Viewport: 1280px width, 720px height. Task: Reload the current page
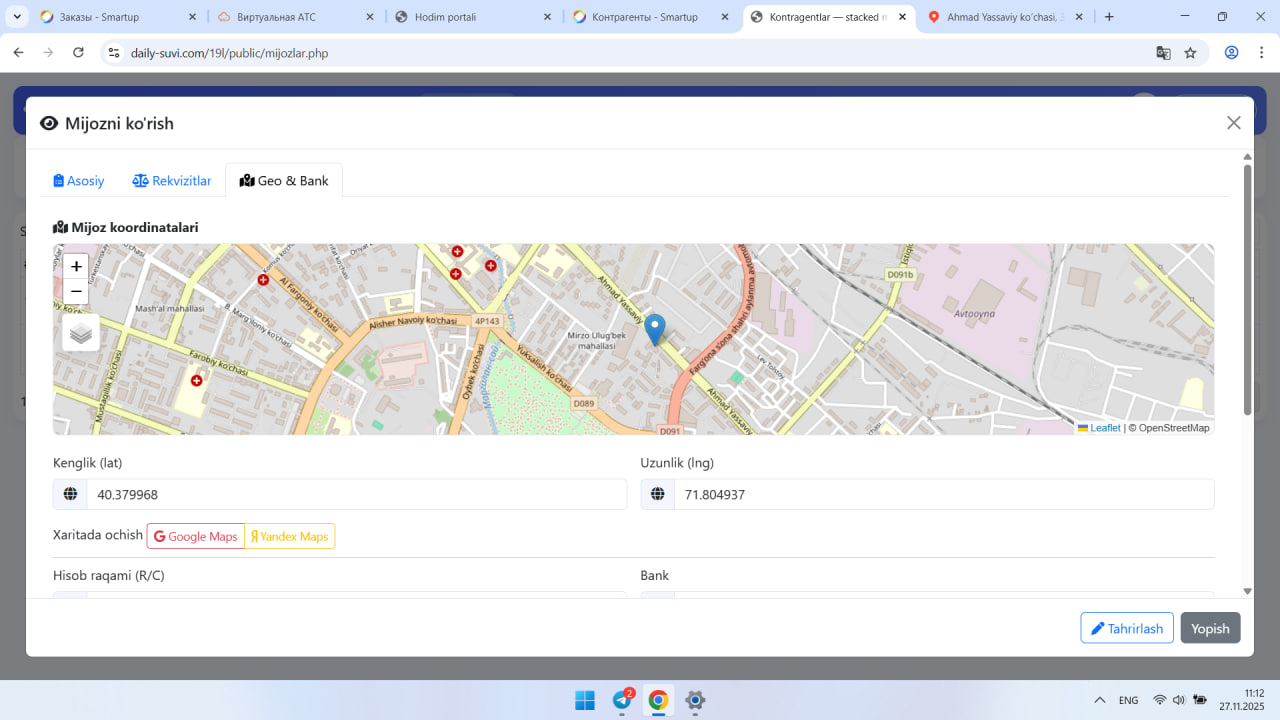(79, 53)
